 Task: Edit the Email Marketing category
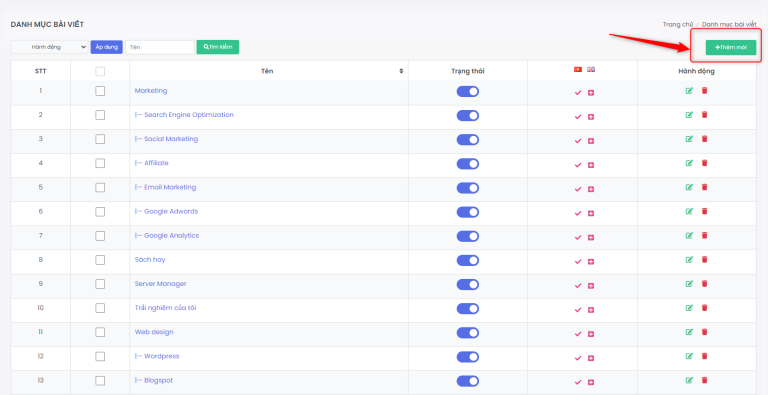pyautogui.click(x=689, y=187)
